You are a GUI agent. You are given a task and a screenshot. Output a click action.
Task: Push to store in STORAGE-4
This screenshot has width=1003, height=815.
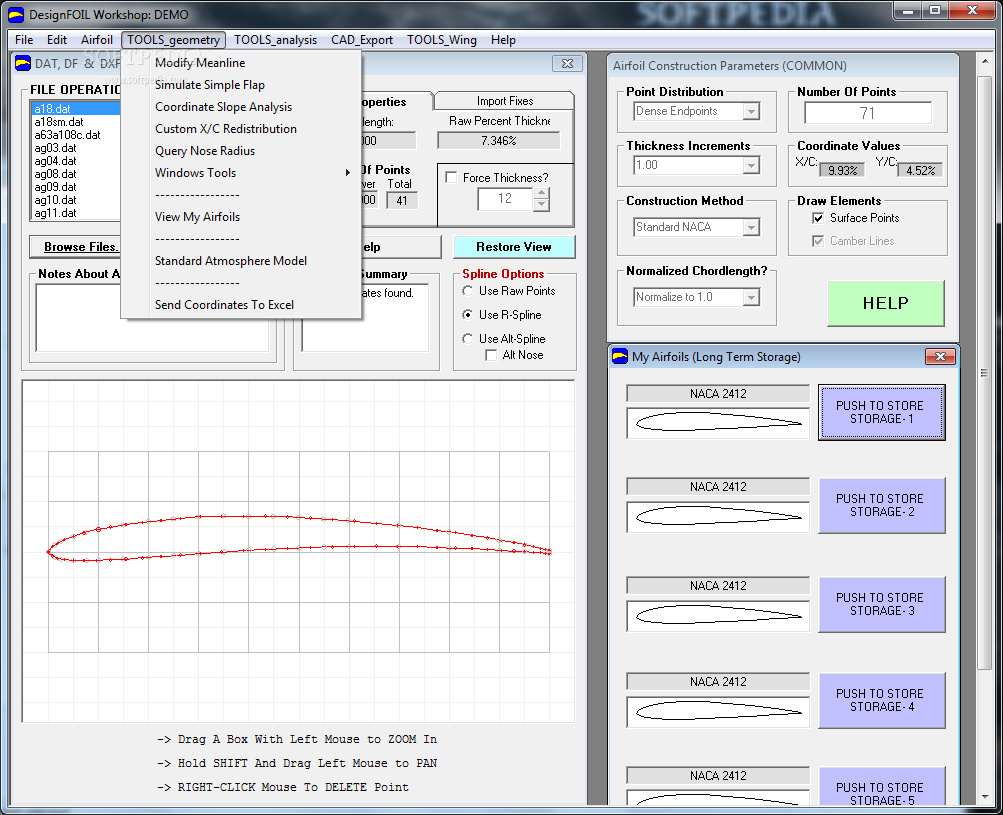point(881,700)
